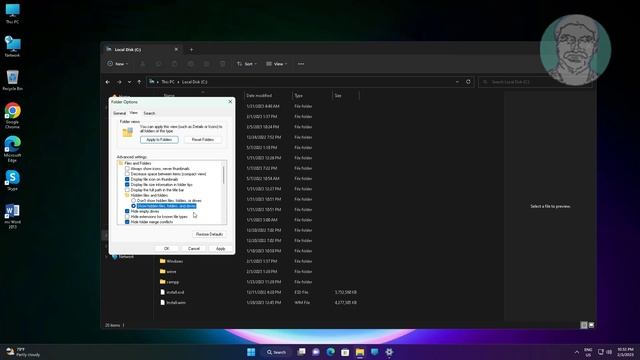Open the Chat app on taskbar
This screenshot has height=360, width=640.
click(316, 352)
